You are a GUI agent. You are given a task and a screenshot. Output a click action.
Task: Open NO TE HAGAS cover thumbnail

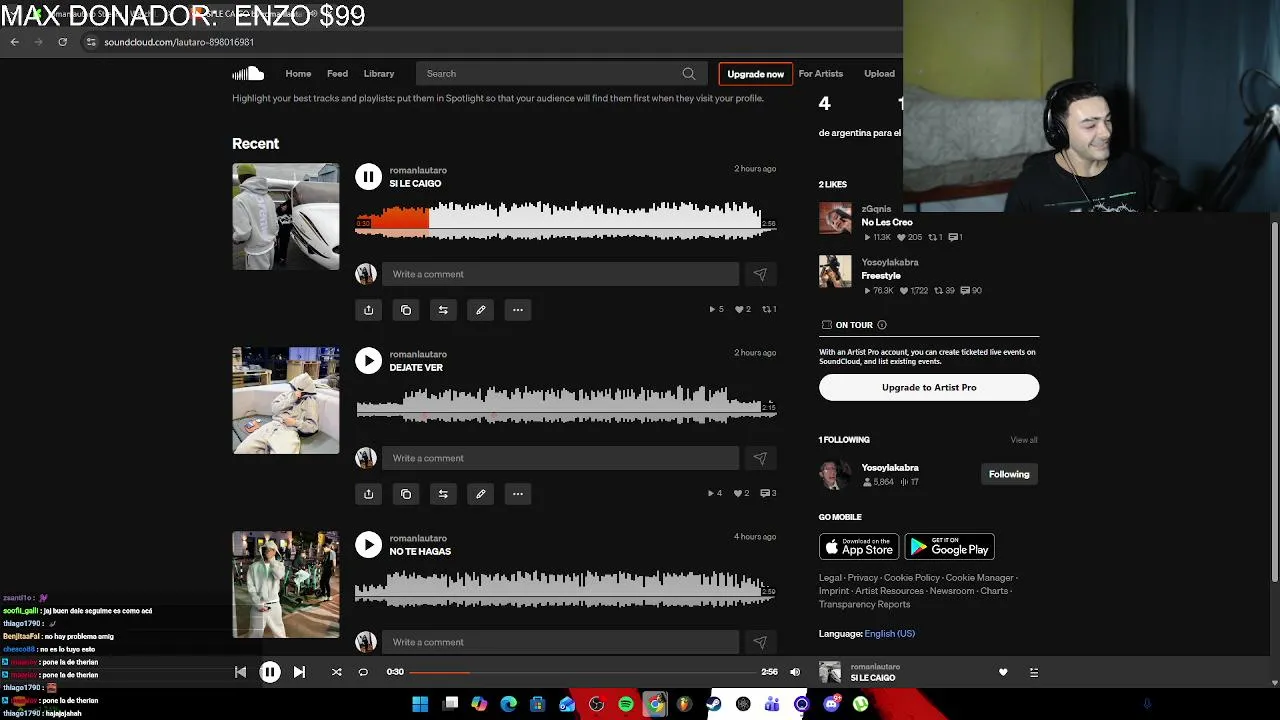click(286, 584)
